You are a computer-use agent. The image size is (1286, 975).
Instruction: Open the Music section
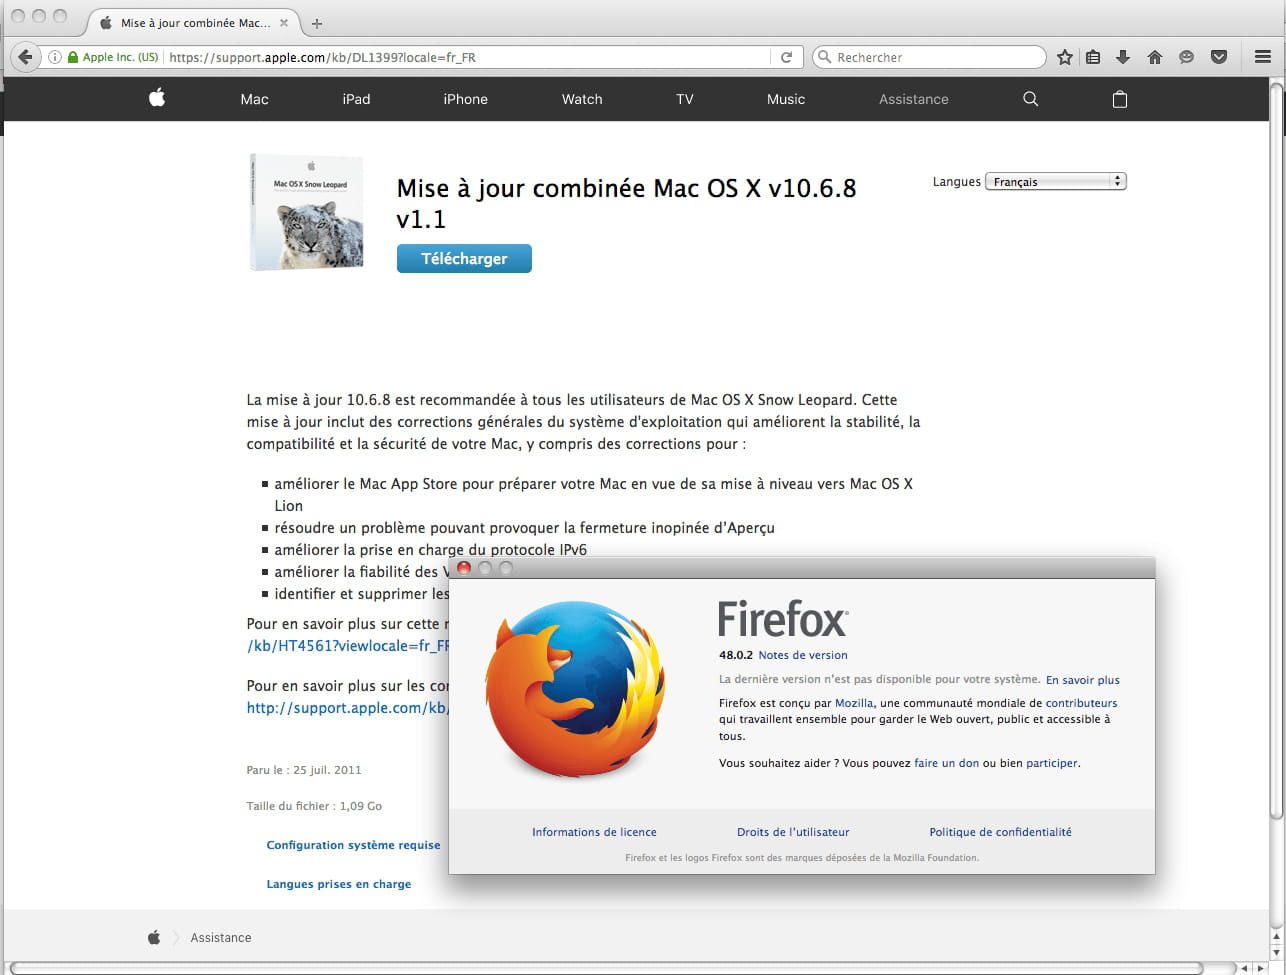click(786, 99)
